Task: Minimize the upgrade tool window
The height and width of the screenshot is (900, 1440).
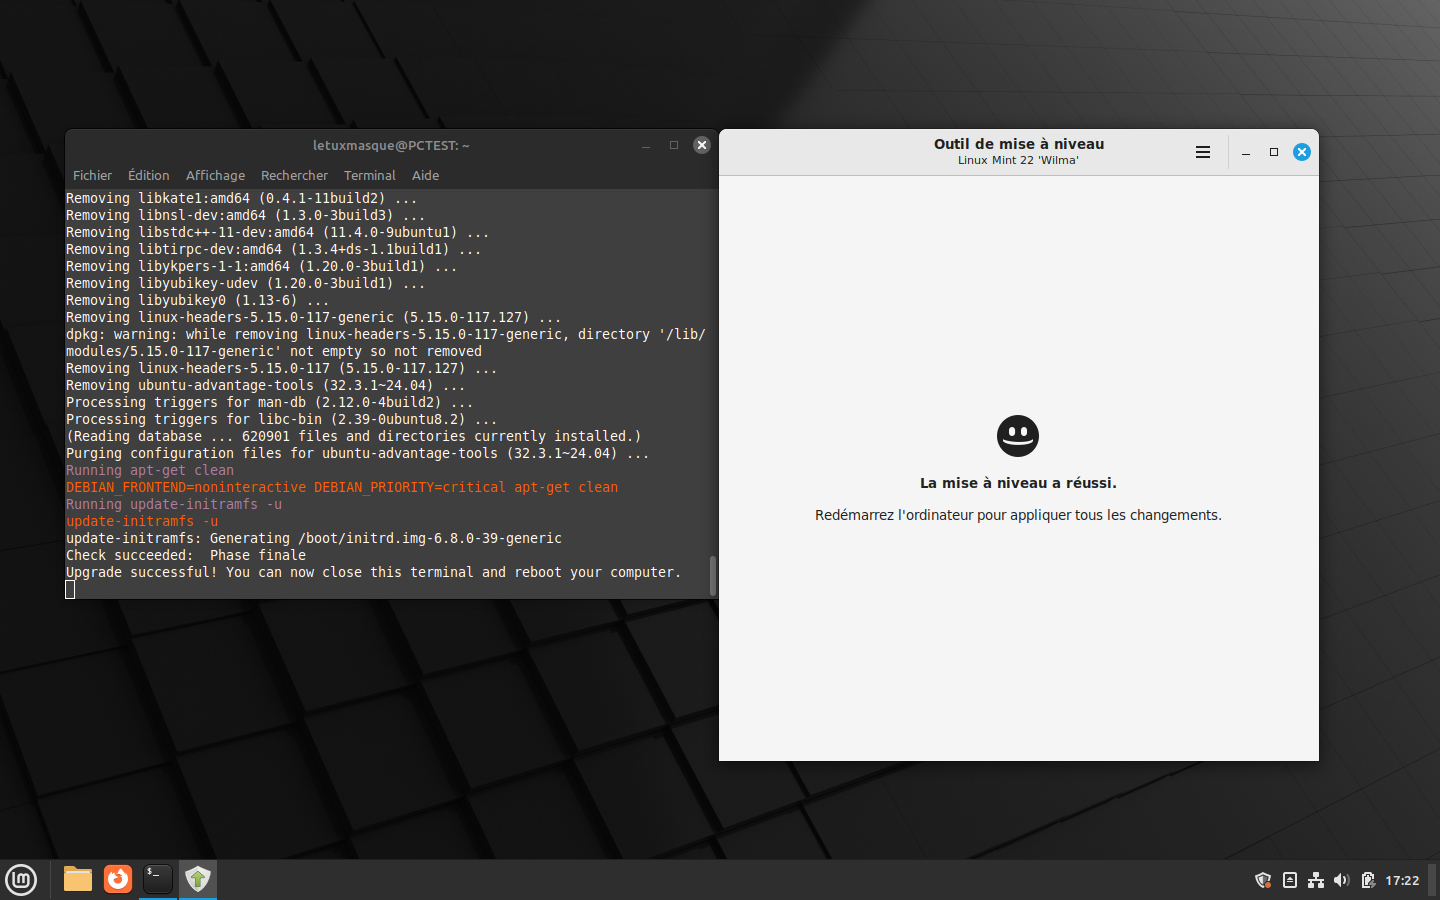Action: point(1246,152)
